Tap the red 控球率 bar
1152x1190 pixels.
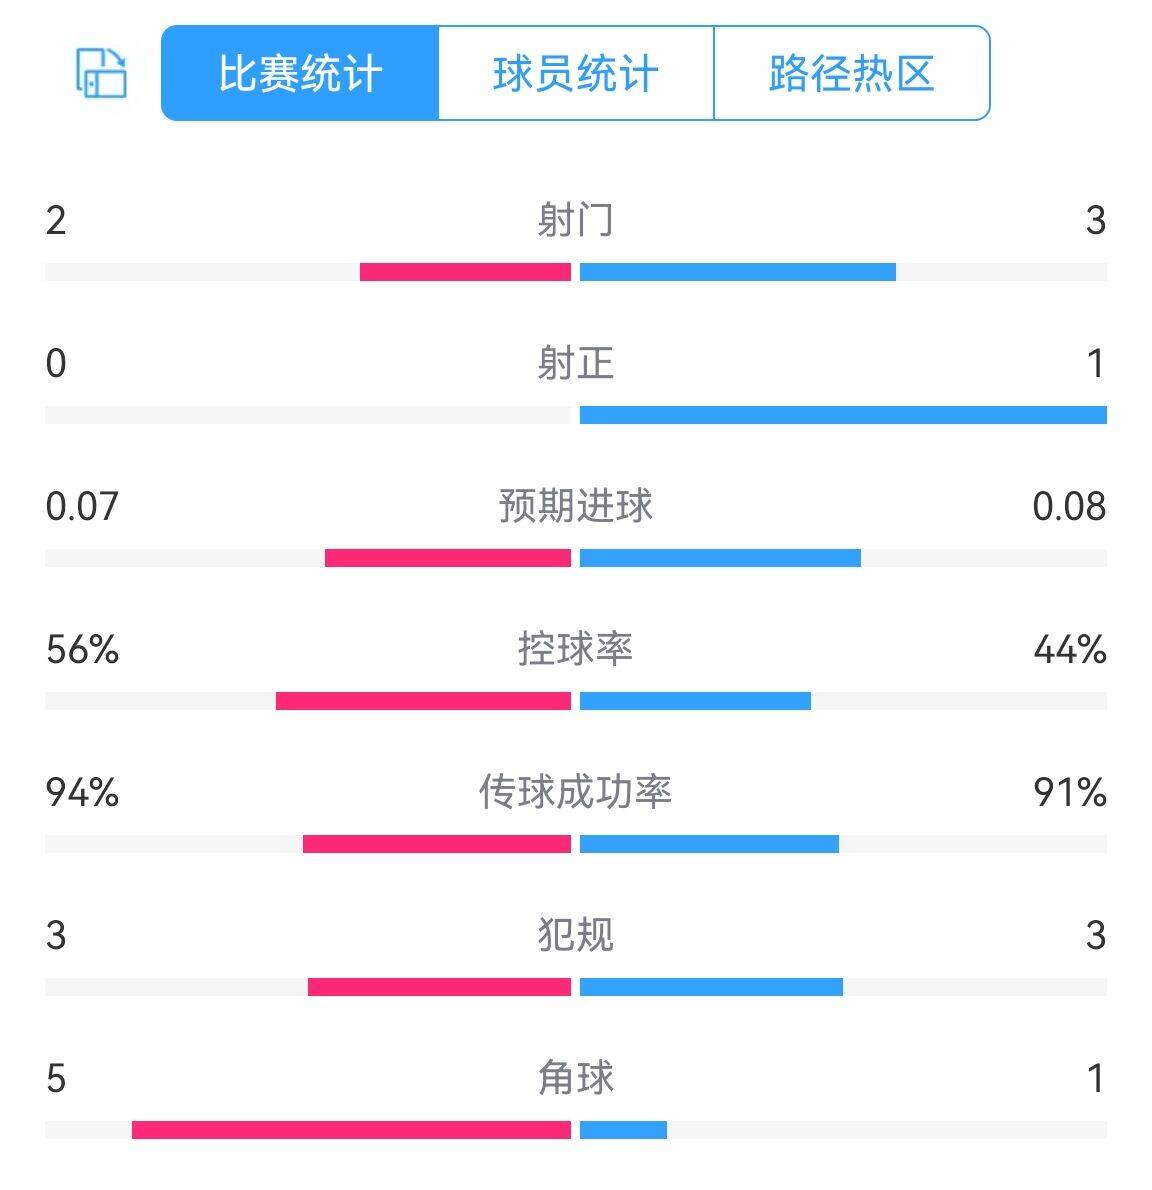click(x=423, y=701)
